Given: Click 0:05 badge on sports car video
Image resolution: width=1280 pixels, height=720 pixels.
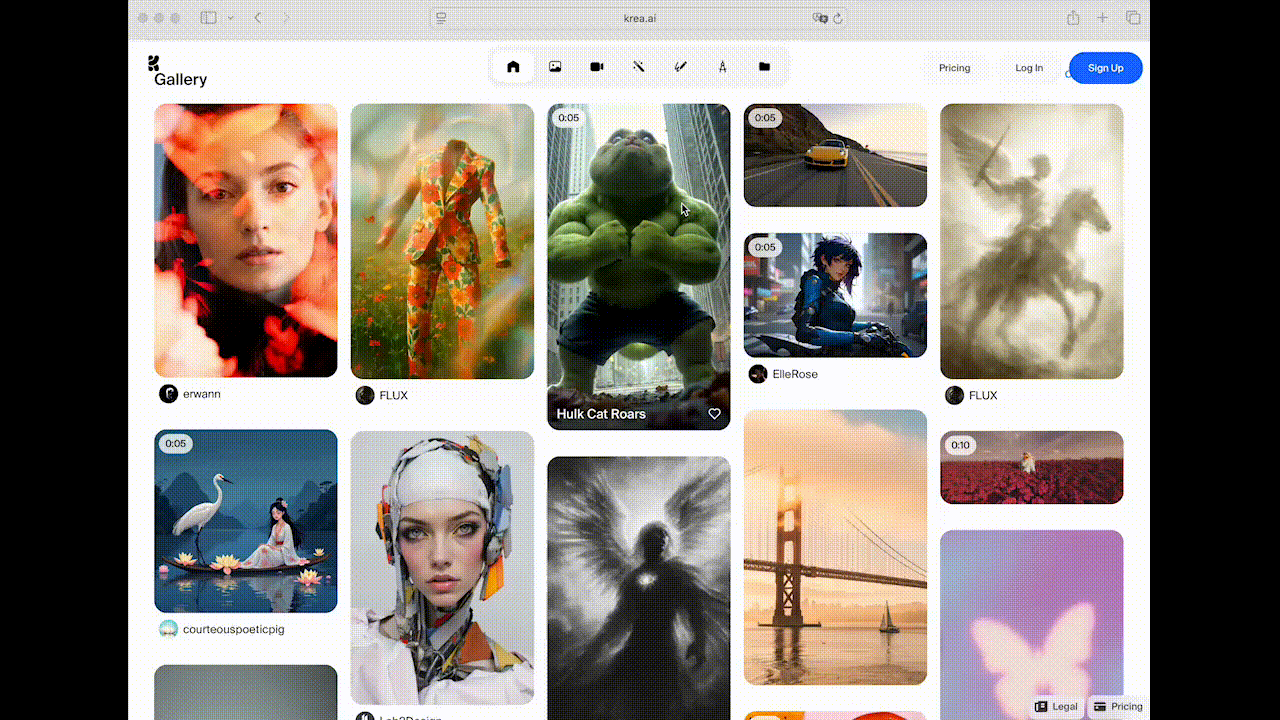Looking at the screenshot, I should [765, 118].
